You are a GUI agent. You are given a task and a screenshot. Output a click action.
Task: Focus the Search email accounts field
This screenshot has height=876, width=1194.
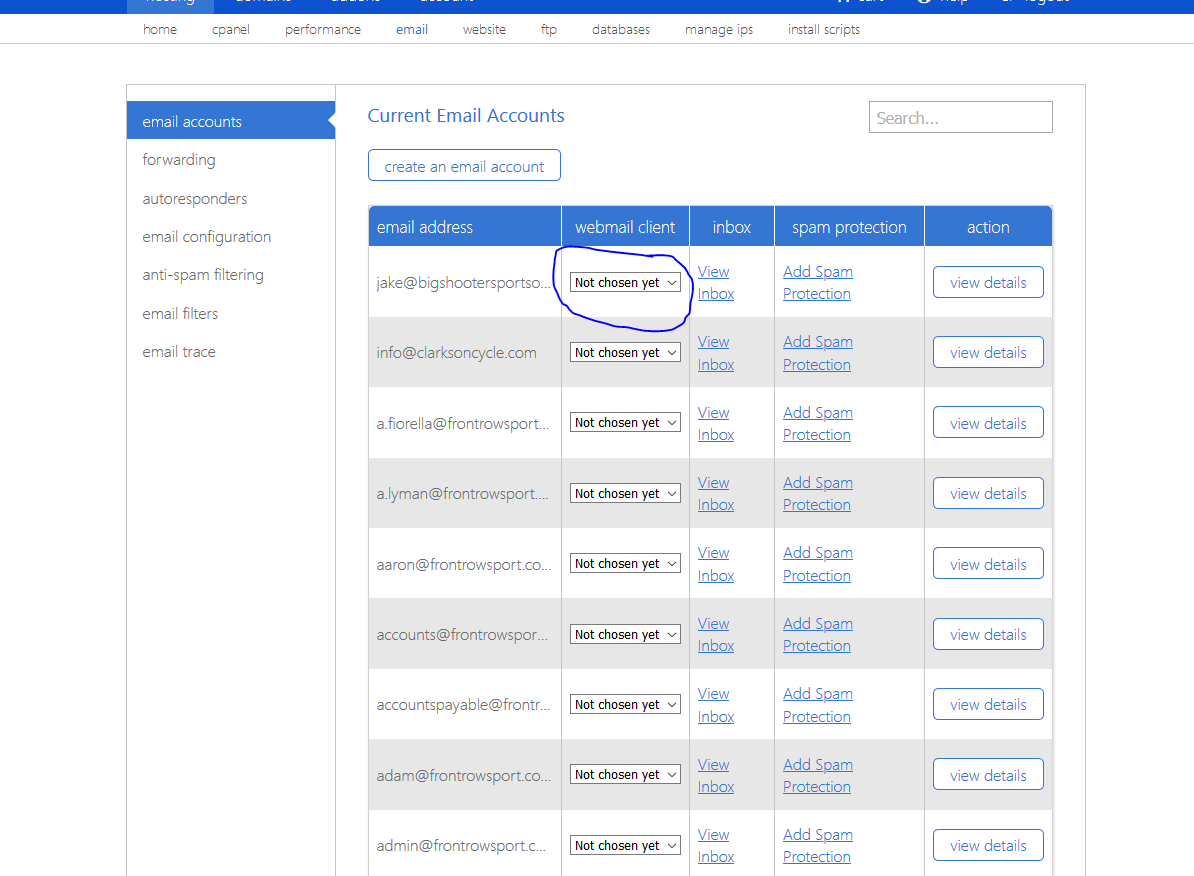(960, 118)
